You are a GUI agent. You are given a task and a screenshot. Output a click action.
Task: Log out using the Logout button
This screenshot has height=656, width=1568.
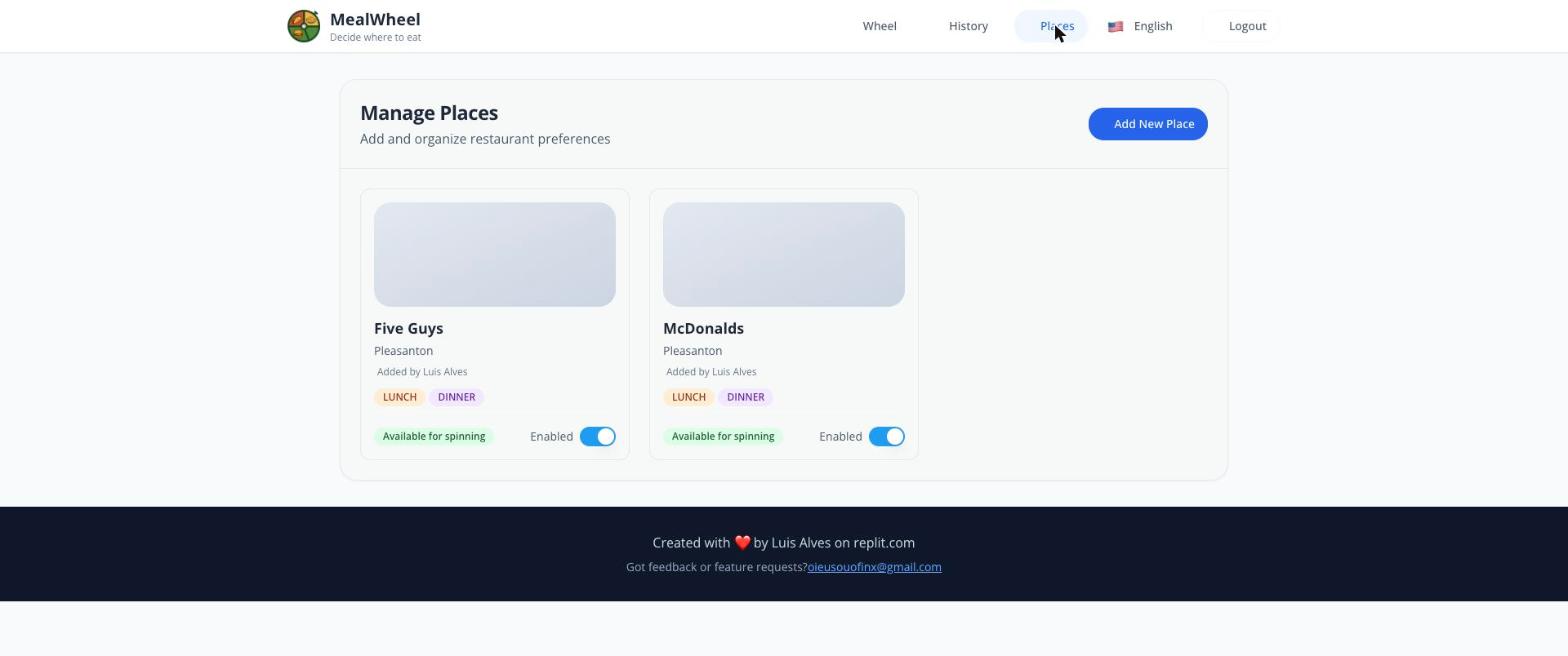(x=1247, y=26)
